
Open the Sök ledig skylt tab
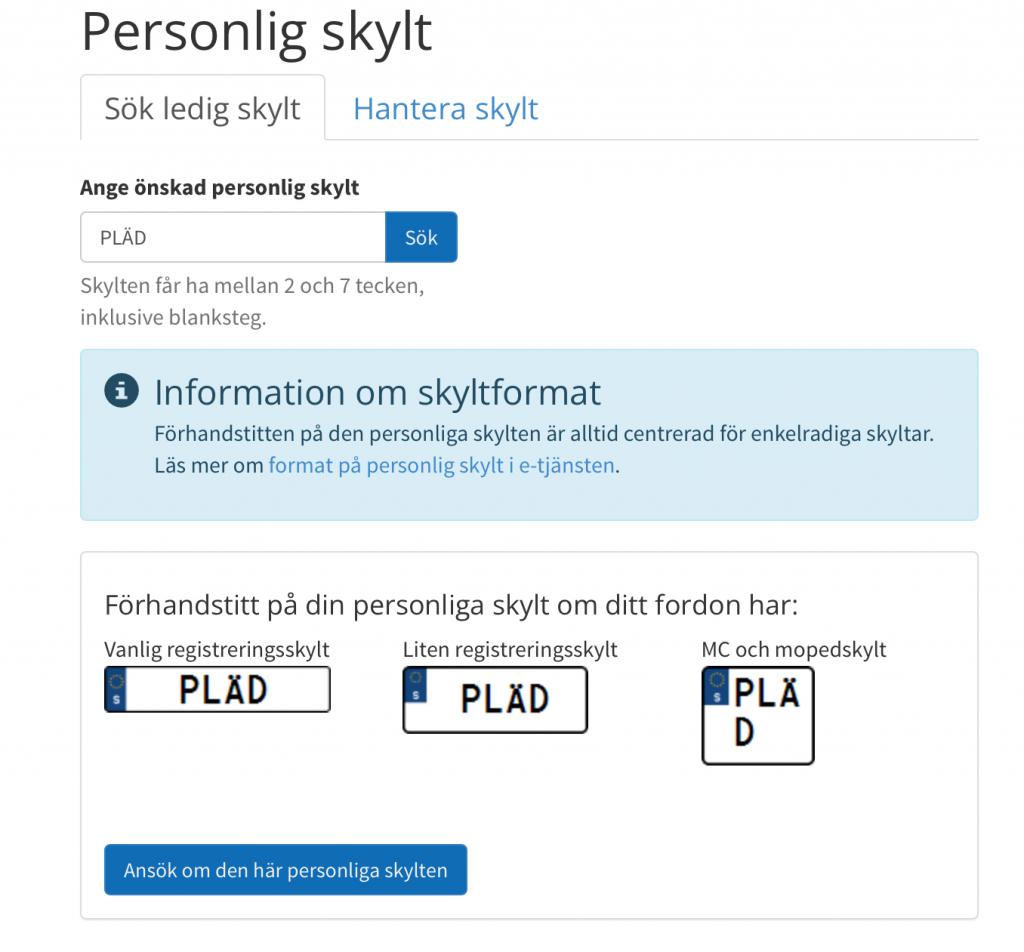(202, 108)
